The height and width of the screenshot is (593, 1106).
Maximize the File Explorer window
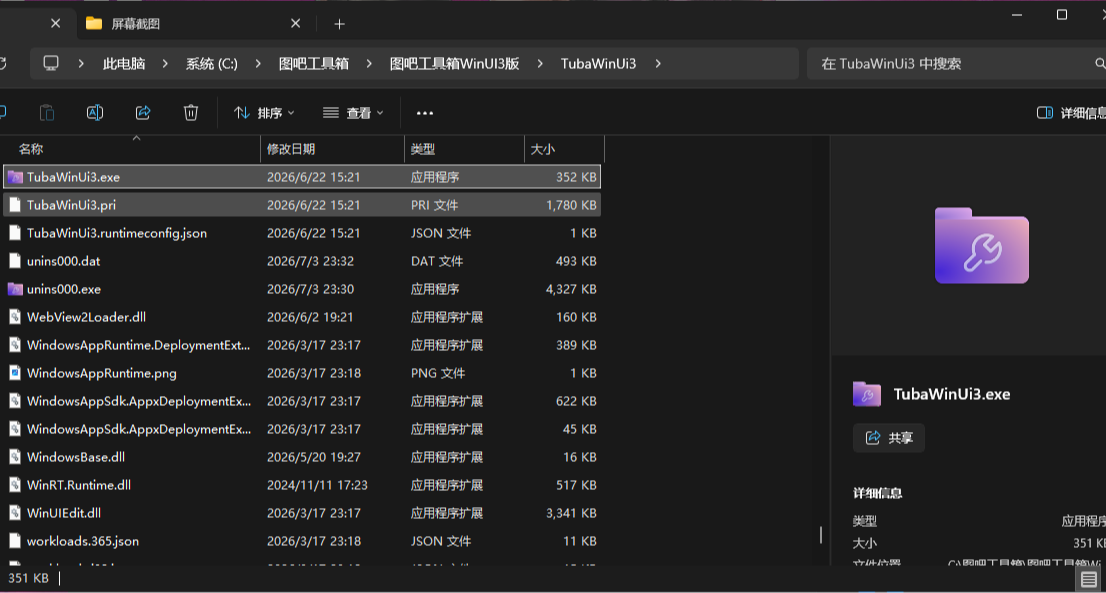pos(1062,15)
